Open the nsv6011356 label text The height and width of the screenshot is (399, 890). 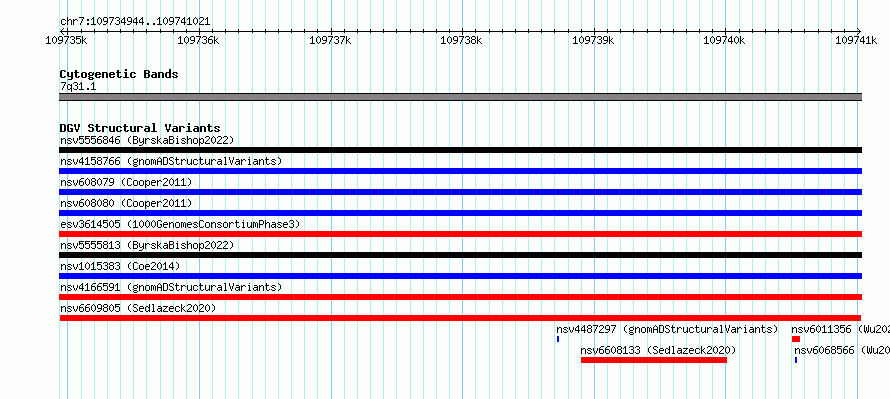click(841, 329)
